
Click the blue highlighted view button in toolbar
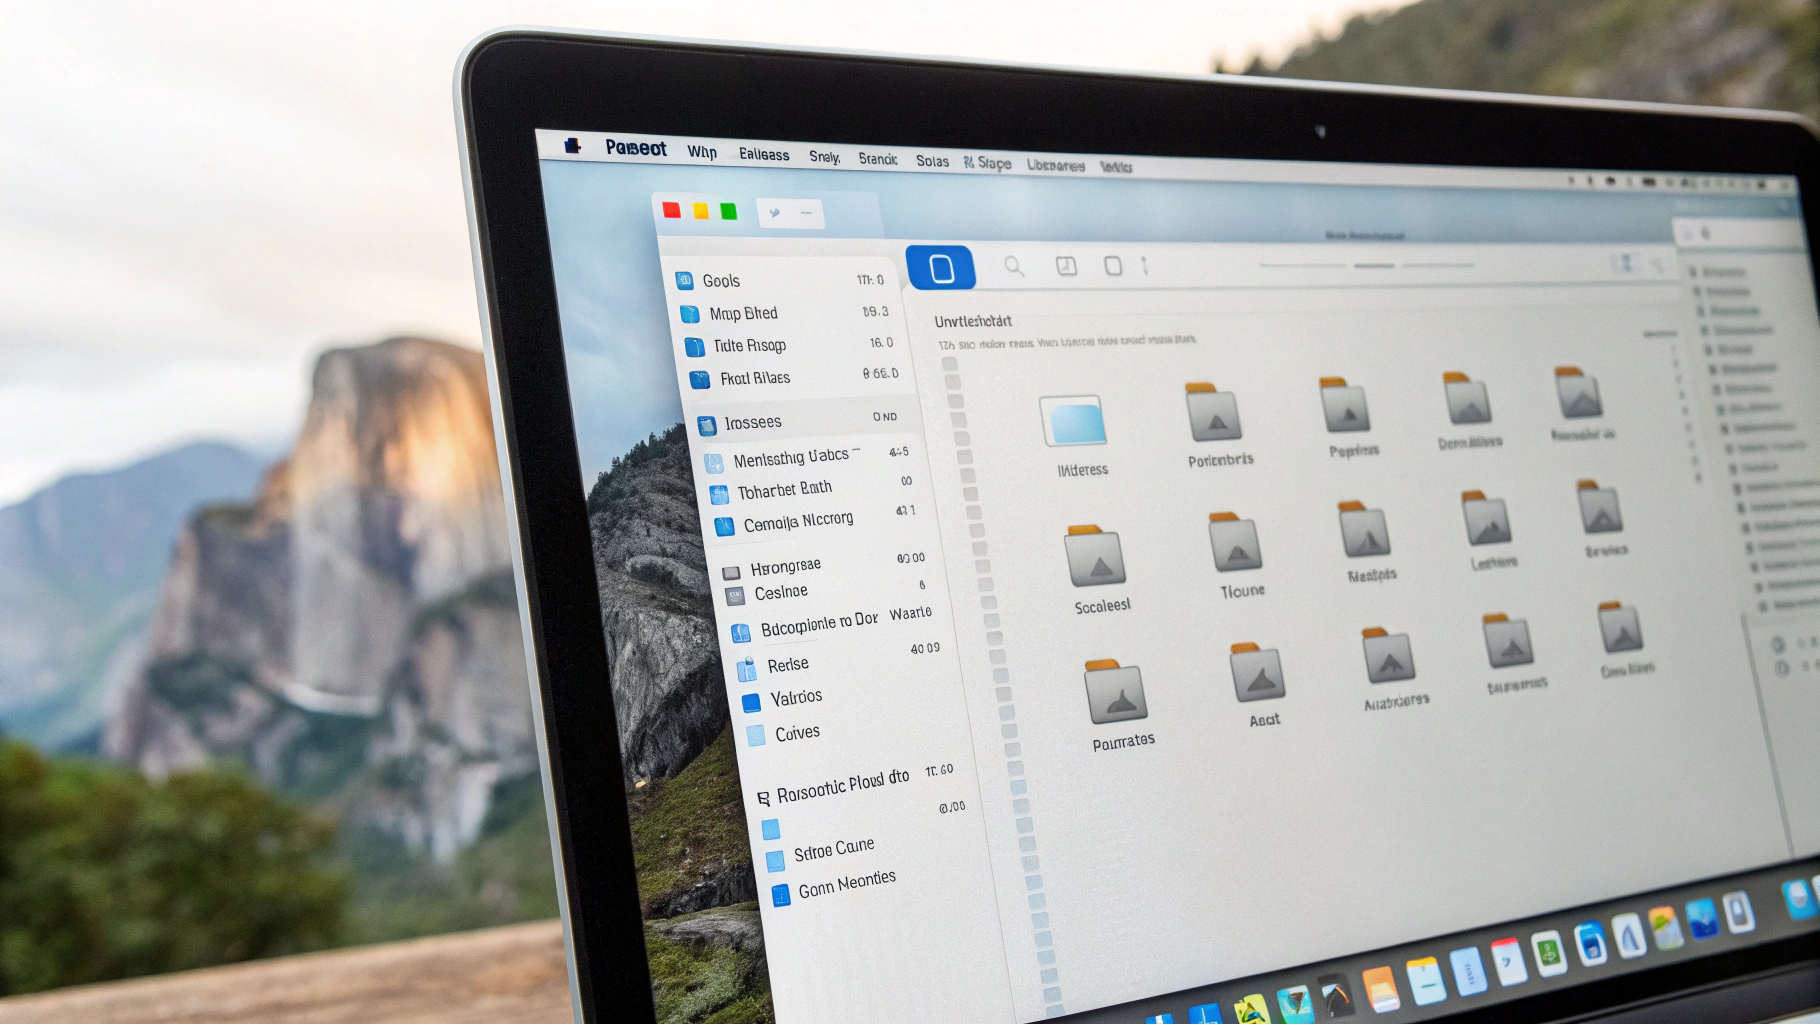pyautogui.click(x=940, y=267)
